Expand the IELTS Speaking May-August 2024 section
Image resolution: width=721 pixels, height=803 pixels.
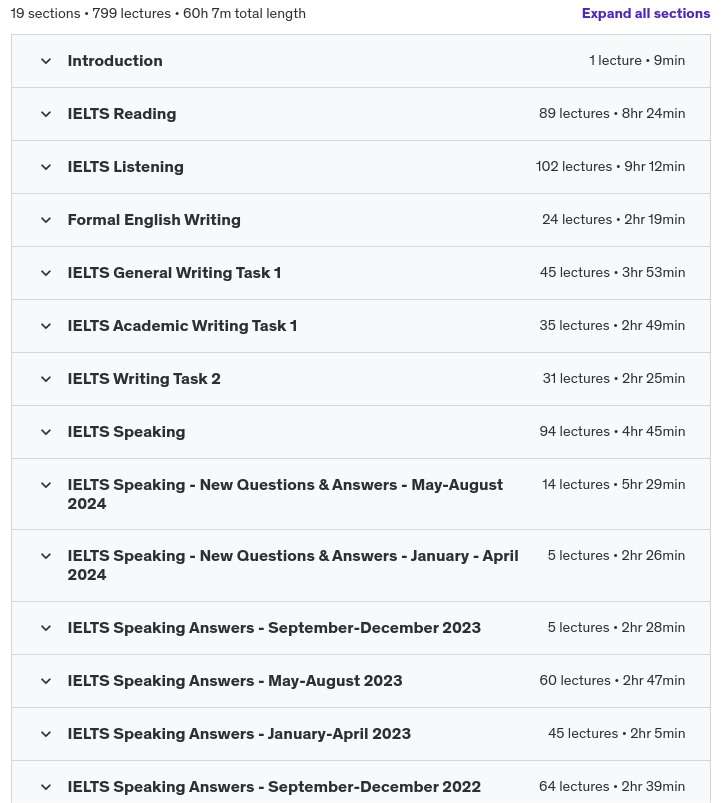pos(46,485)
